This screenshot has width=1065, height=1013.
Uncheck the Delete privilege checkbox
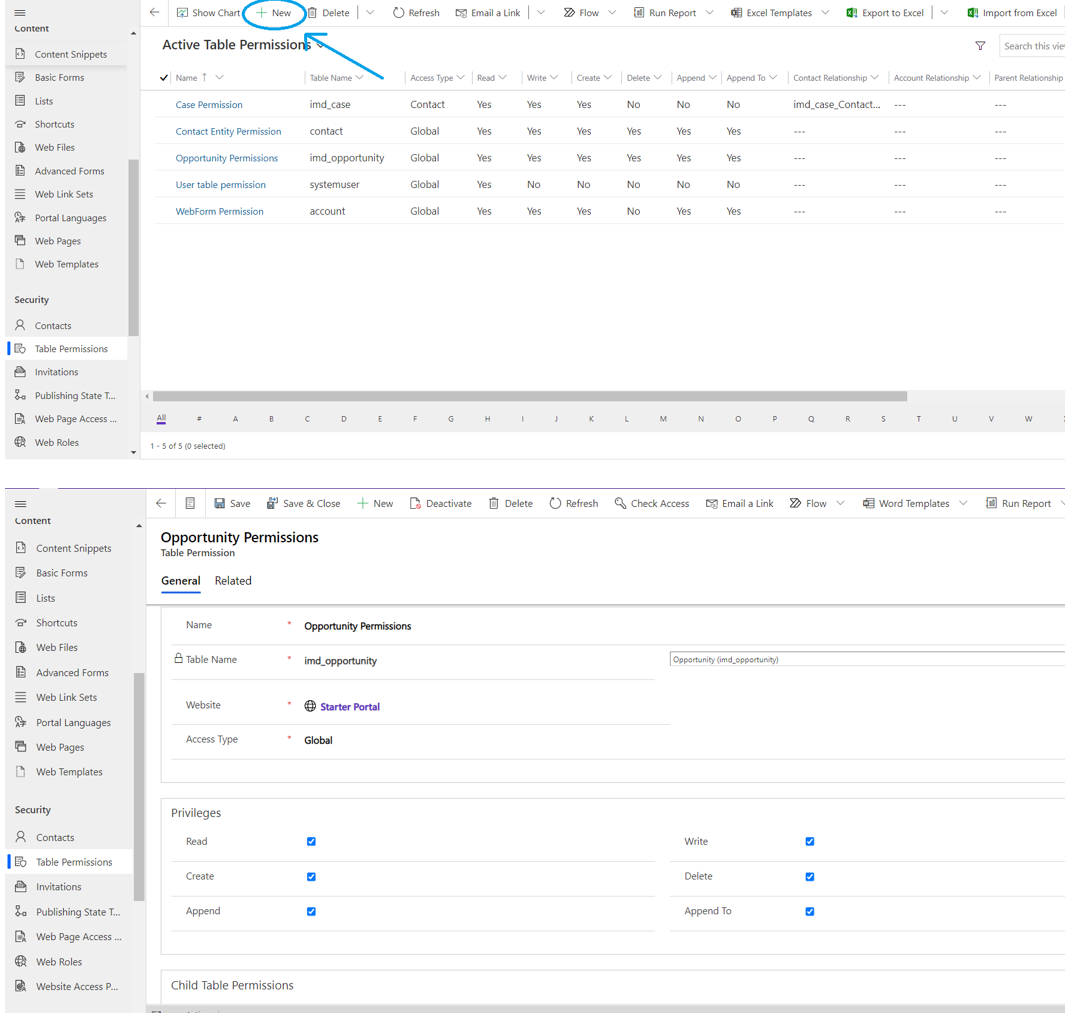coord(809,876)
